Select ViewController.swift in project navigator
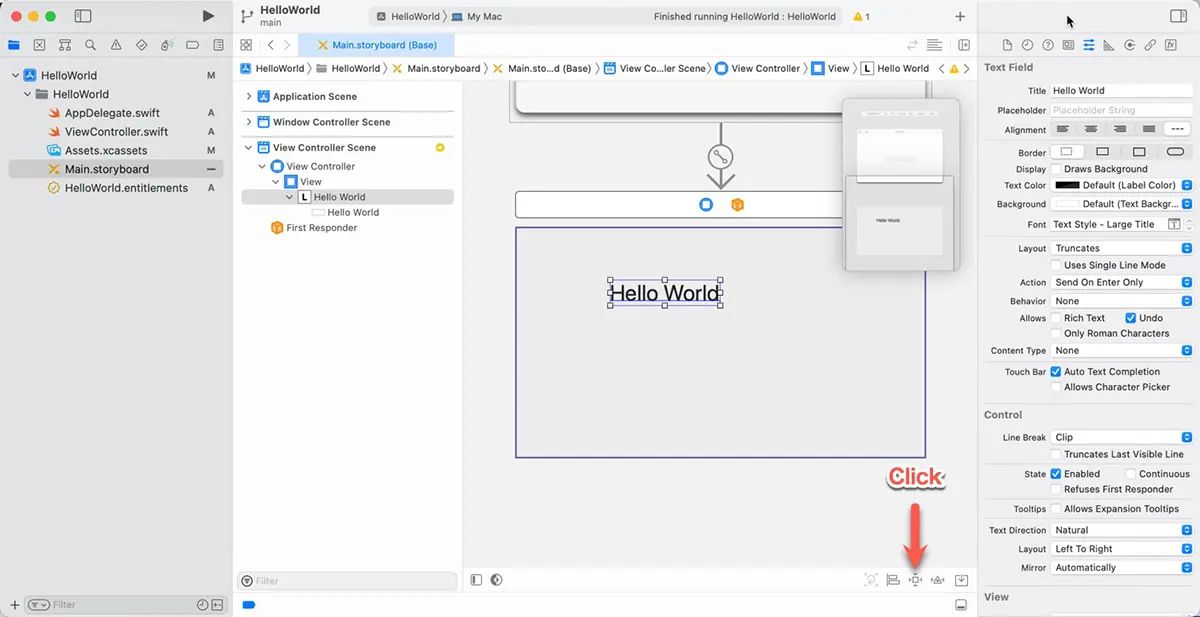Image resolution: width=1200 pixels, height=617 pixels. tap(116, 132)
